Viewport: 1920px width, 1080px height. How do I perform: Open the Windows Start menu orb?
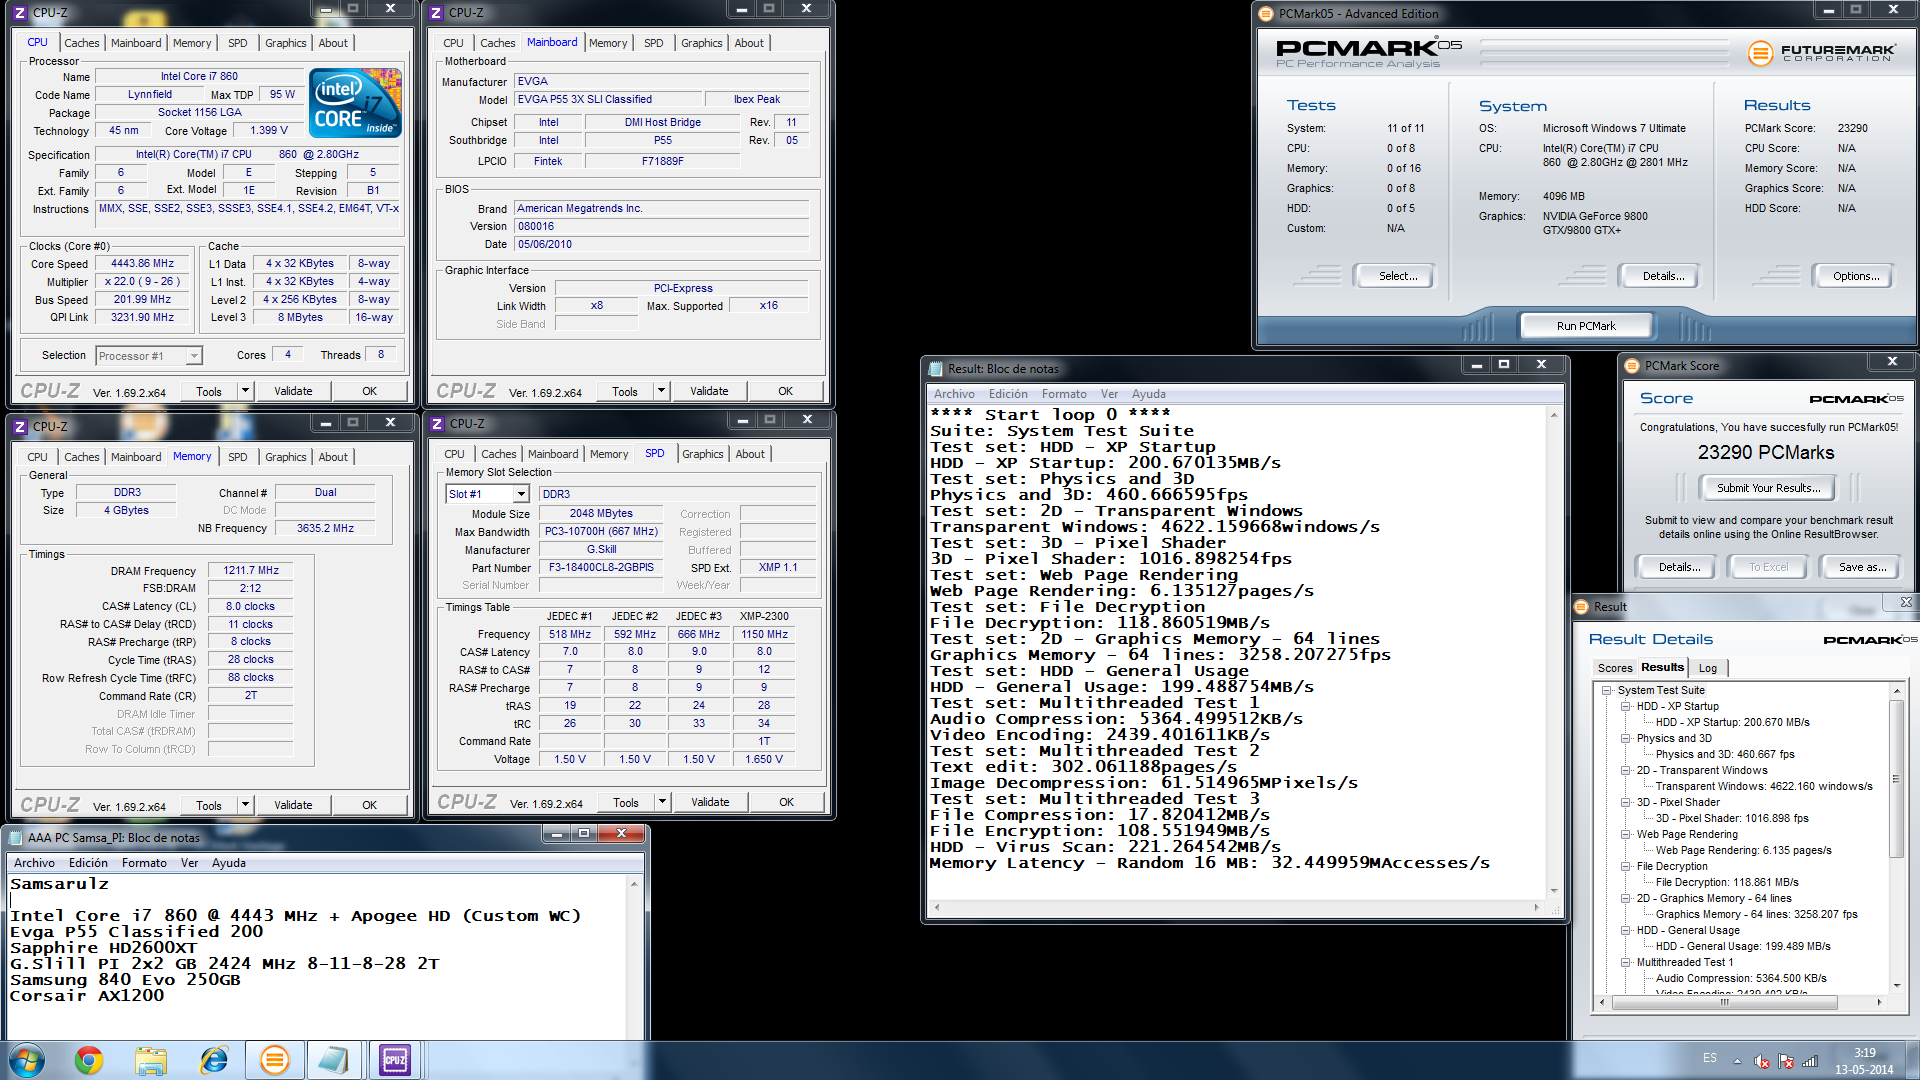(x=27, y=1060)
